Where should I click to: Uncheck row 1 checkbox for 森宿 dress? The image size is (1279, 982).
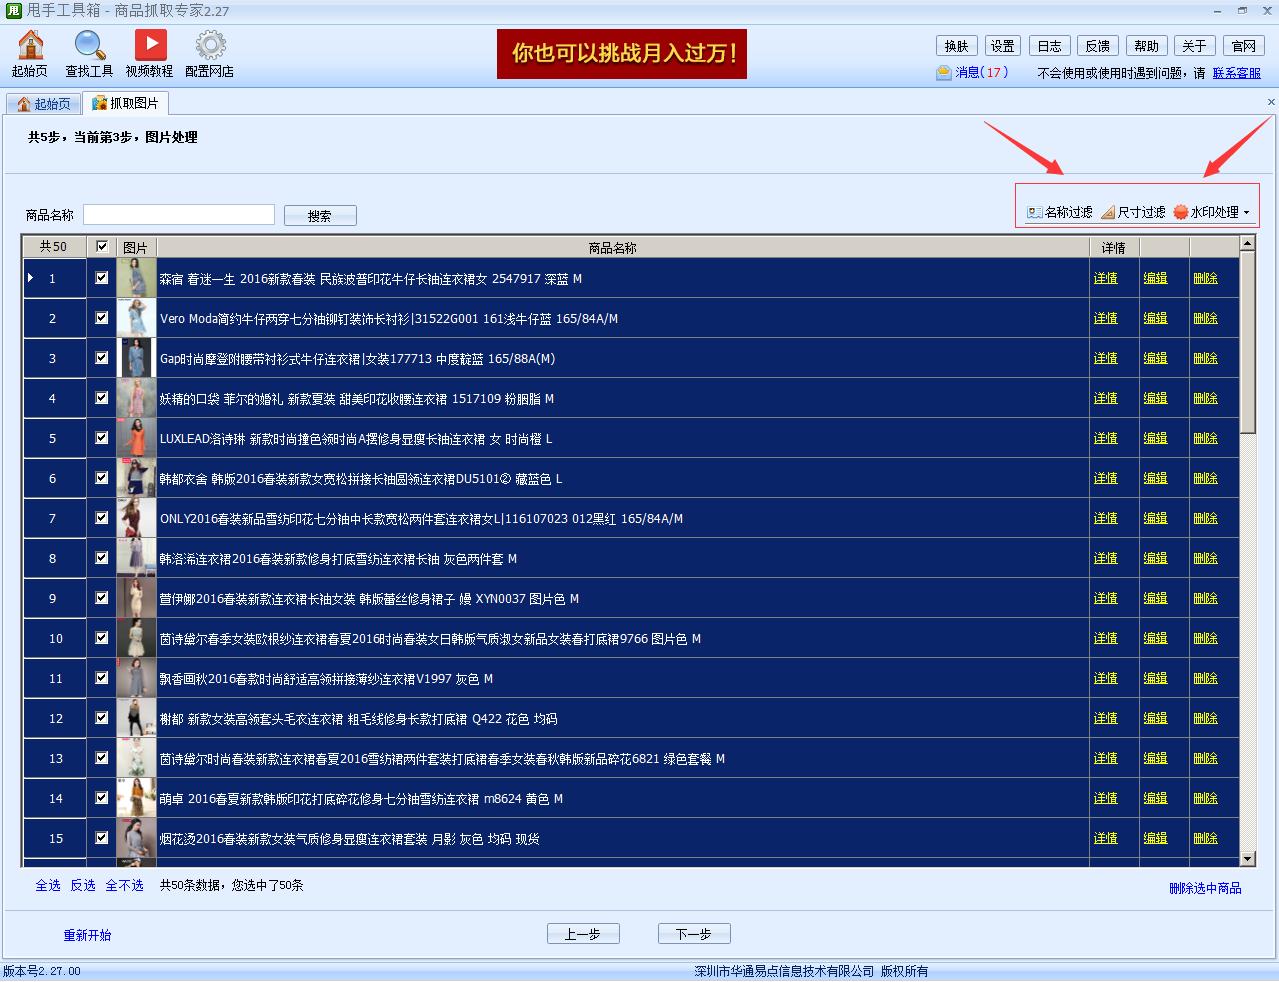(x=100, y=278)
